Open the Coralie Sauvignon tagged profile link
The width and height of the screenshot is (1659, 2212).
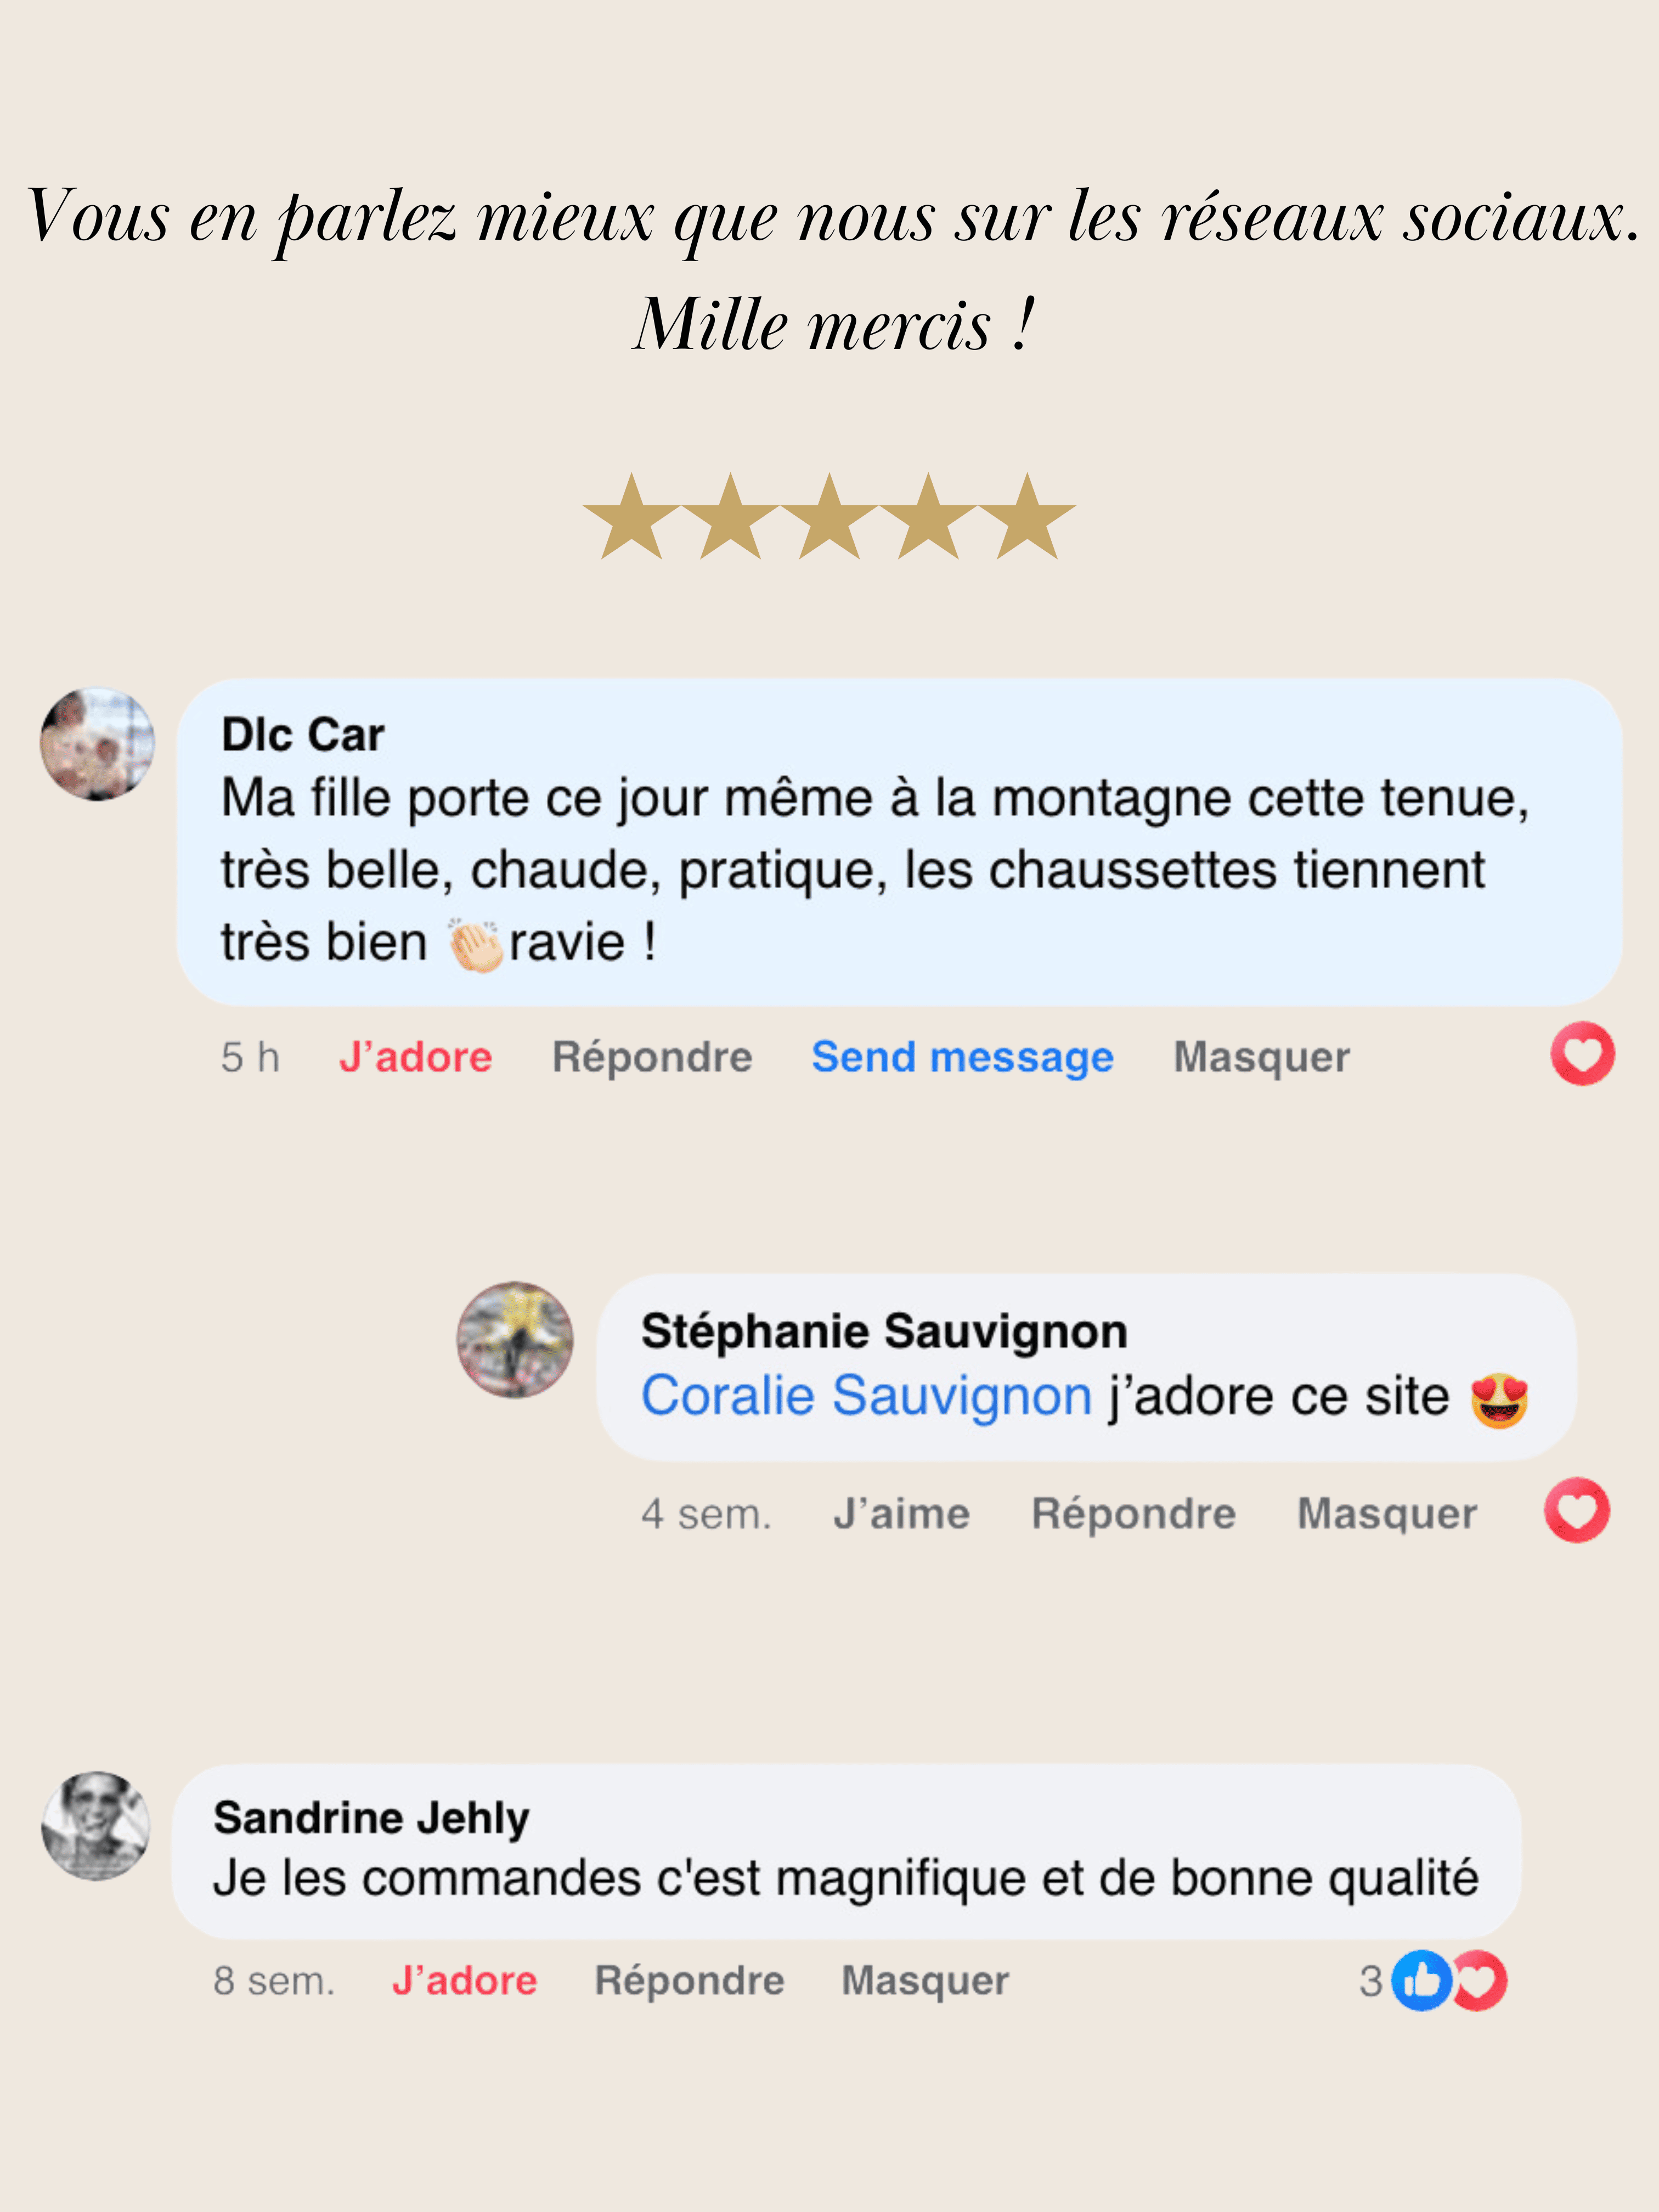pyautogui.click(x=866, y=1396)
